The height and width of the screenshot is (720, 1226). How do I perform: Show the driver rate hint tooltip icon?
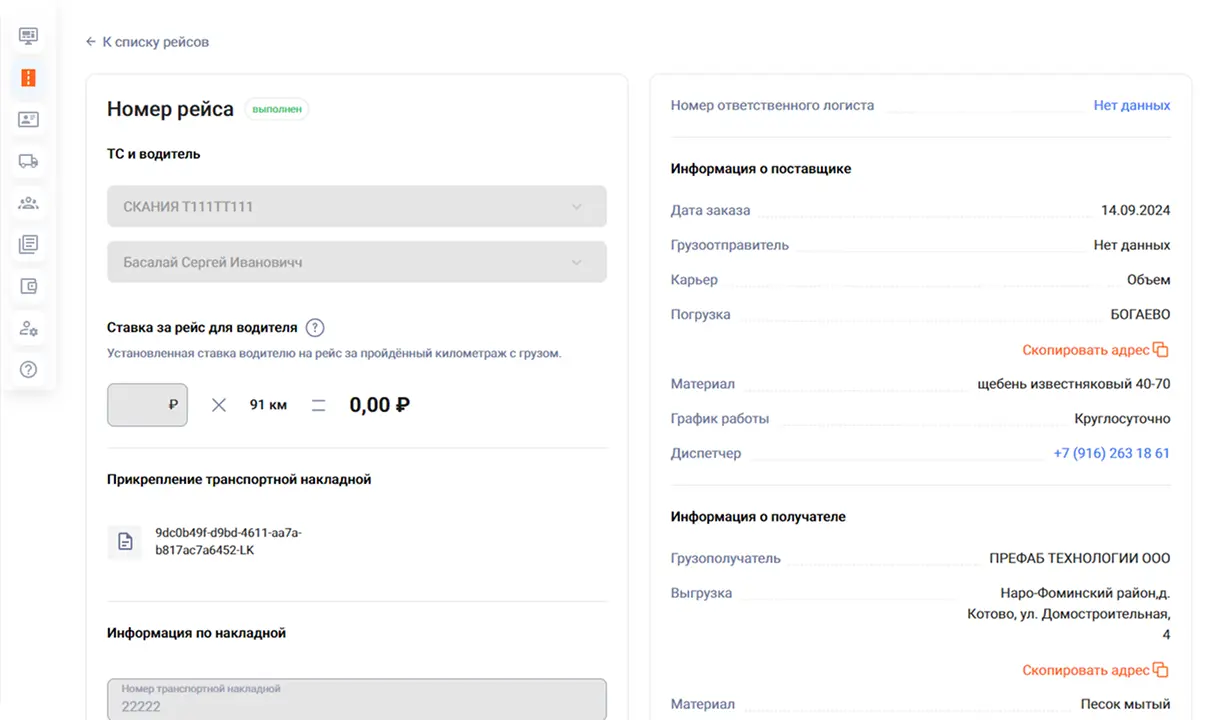(x=315, y=327)
